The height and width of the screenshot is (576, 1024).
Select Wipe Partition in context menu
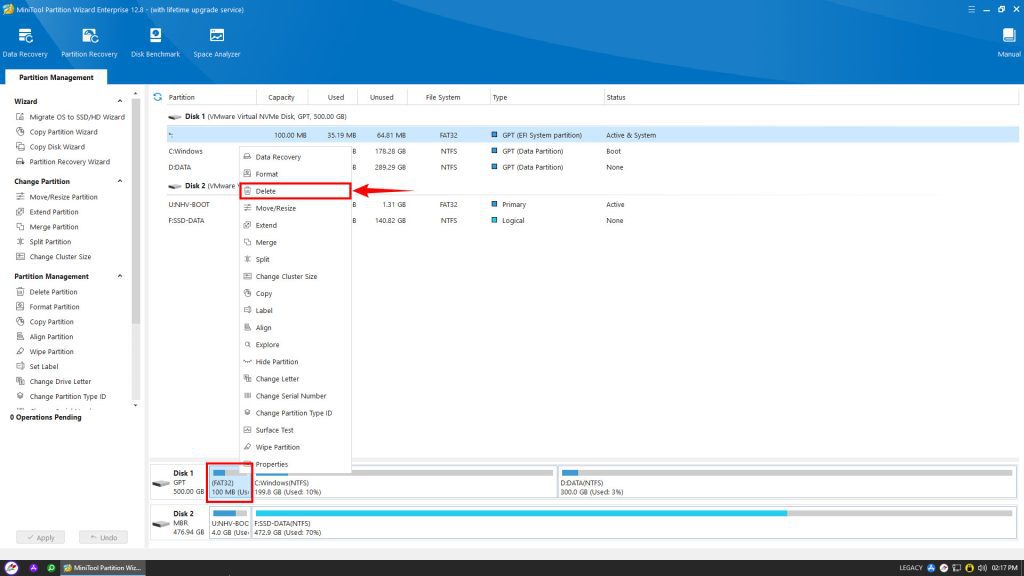coord(295,447)
